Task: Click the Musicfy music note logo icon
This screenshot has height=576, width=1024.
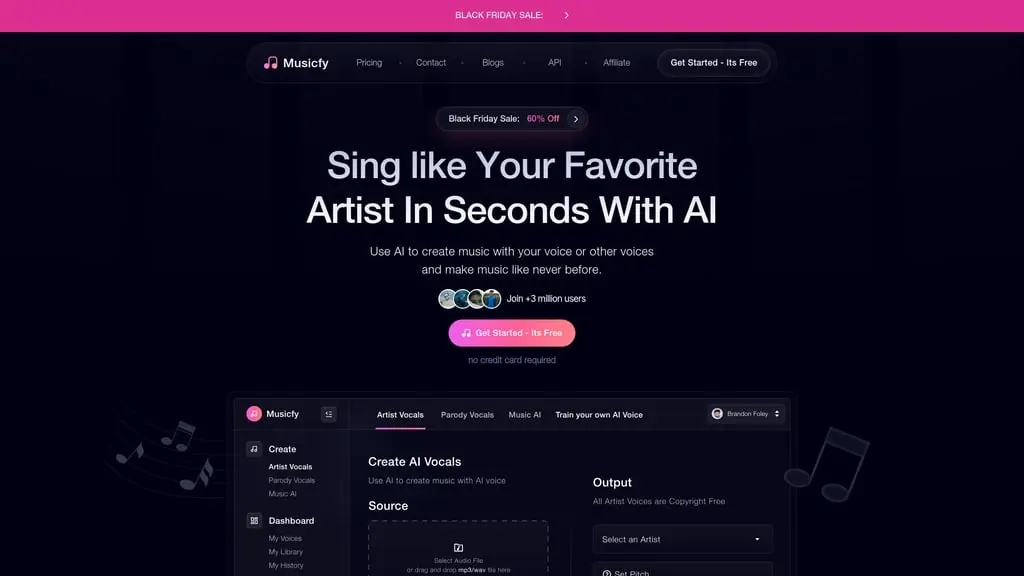Action: tap(270, 63)
